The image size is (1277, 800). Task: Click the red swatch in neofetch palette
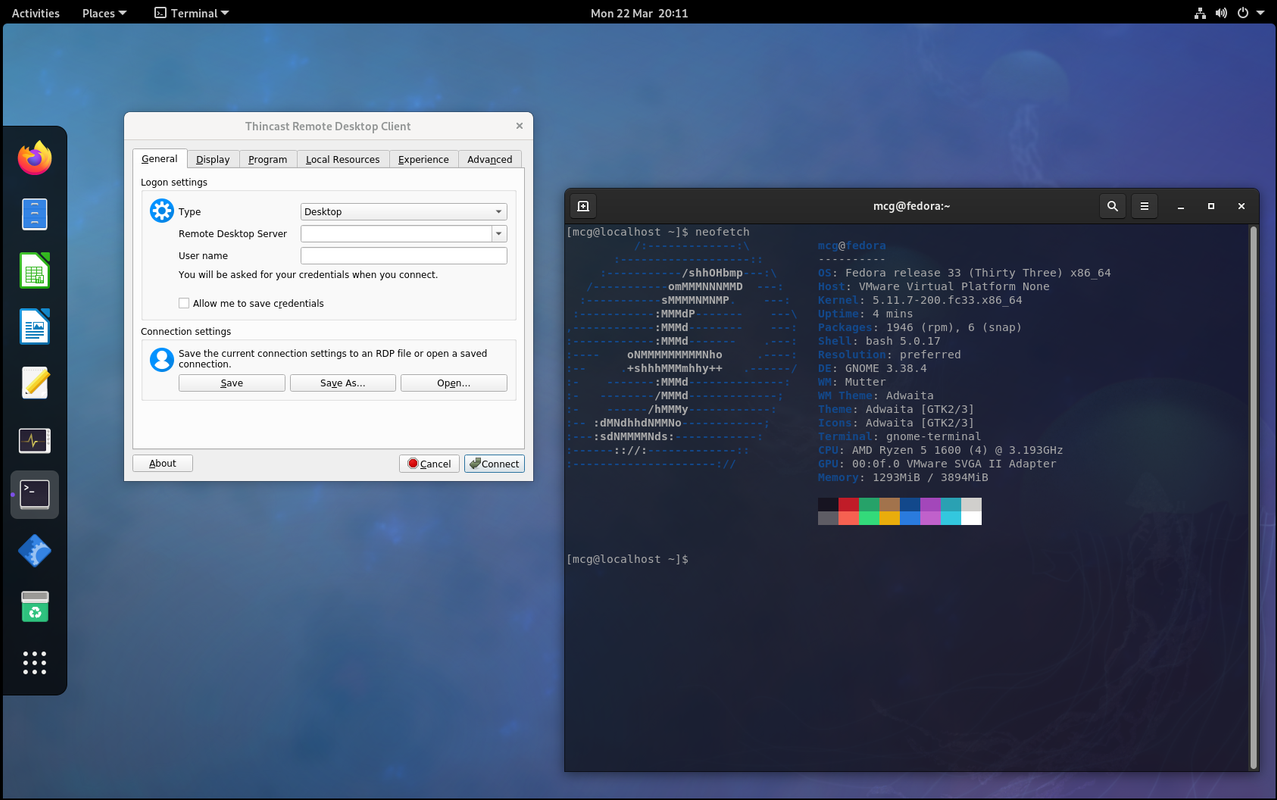tap(849, 505)
